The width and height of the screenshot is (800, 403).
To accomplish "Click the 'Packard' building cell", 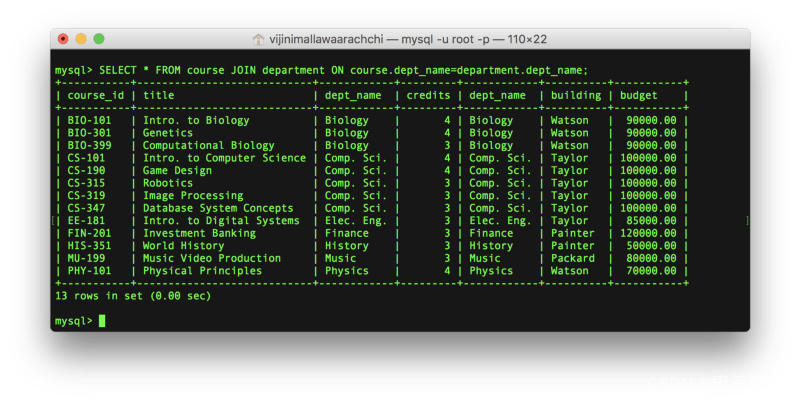I will 572,258.
